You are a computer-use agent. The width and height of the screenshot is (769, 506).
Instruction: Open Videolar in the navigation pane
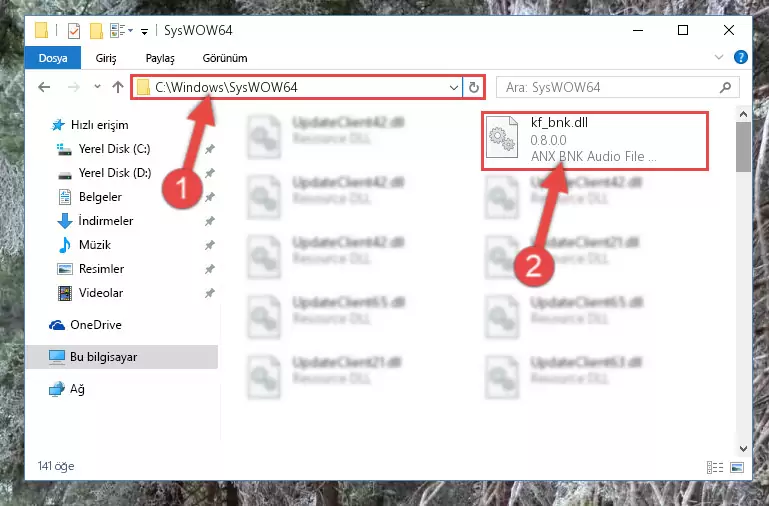coord(101,293)
